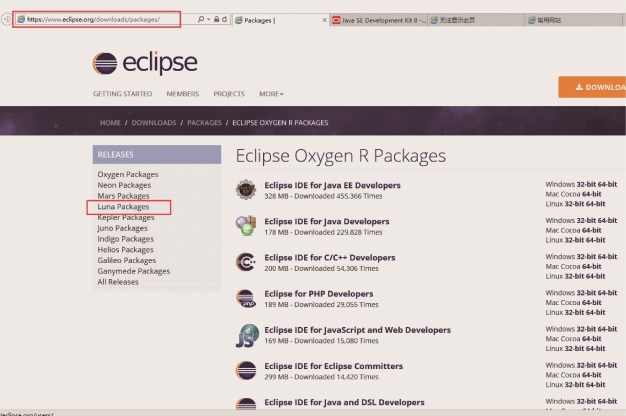
Task: Click the Java Developers package icon
Action: (x=246, y=226)
